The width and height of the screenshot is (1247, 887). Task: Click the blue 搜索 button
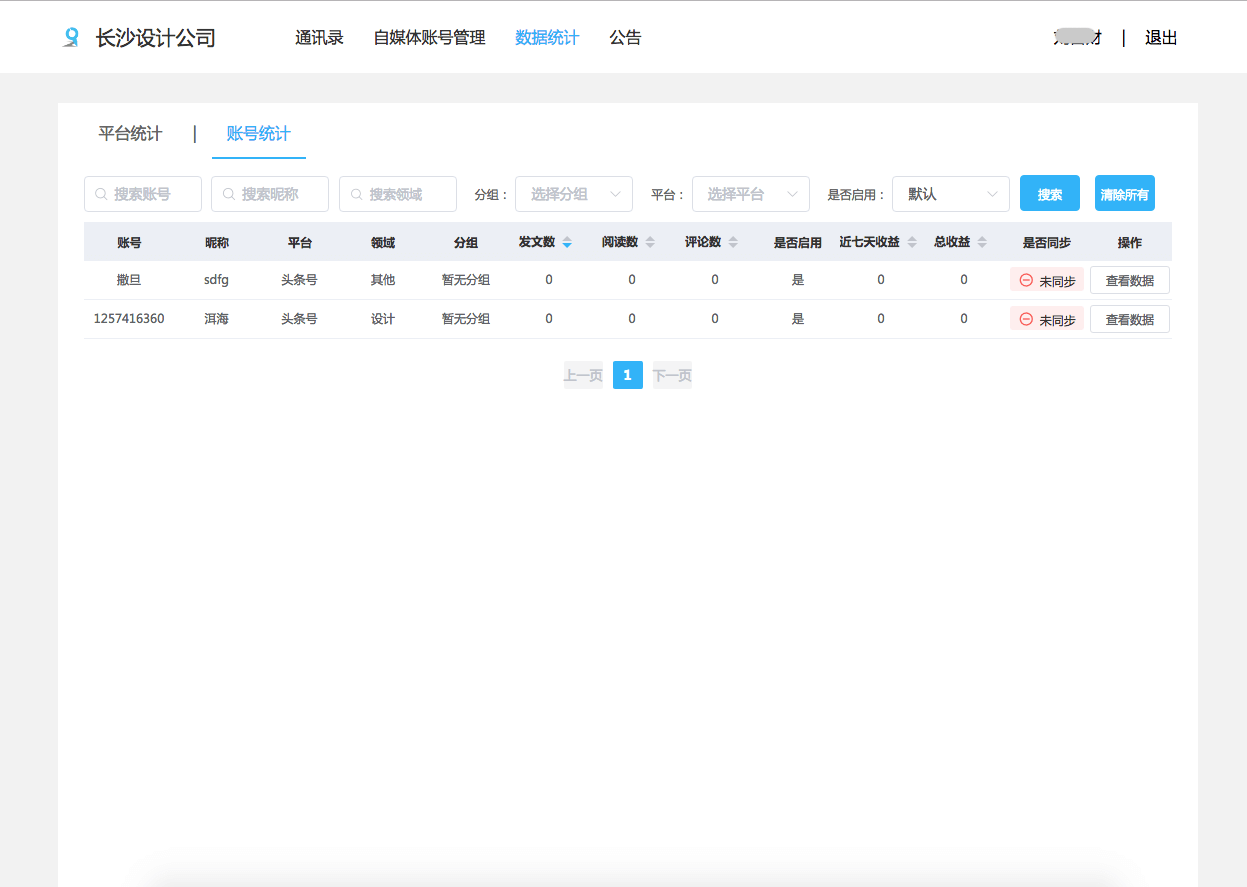pyautogui.click(x=1049, y=193)
